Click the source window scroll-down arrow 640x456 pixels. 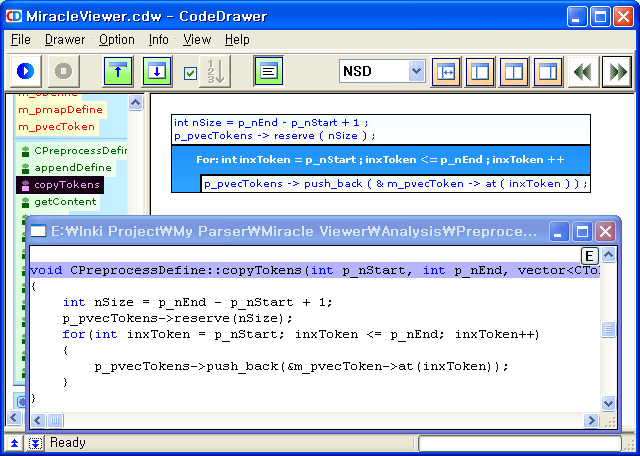click(x=608, y=404)
